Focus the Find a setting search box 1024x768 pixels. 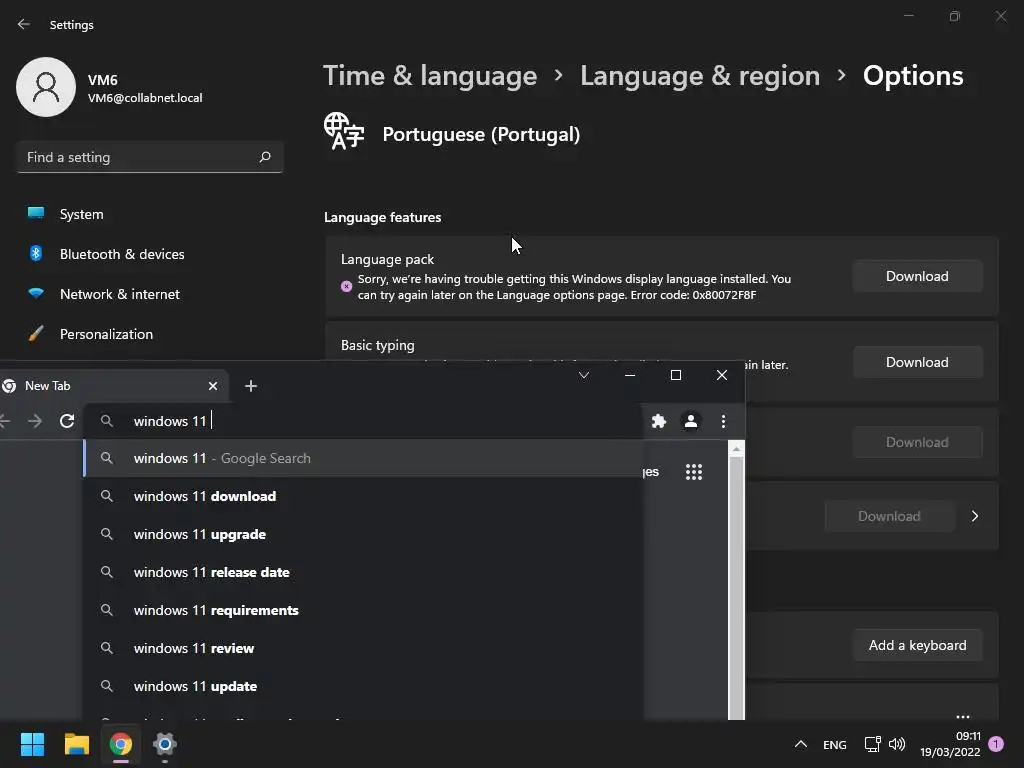pos(150,157)
